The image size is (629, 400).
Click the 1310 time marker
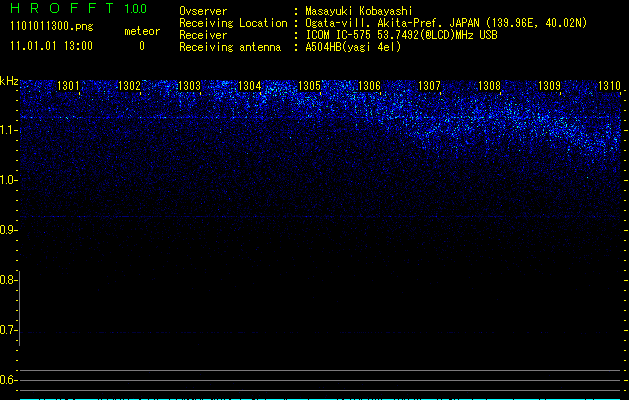pyautogui.click(x=609, y=85)
